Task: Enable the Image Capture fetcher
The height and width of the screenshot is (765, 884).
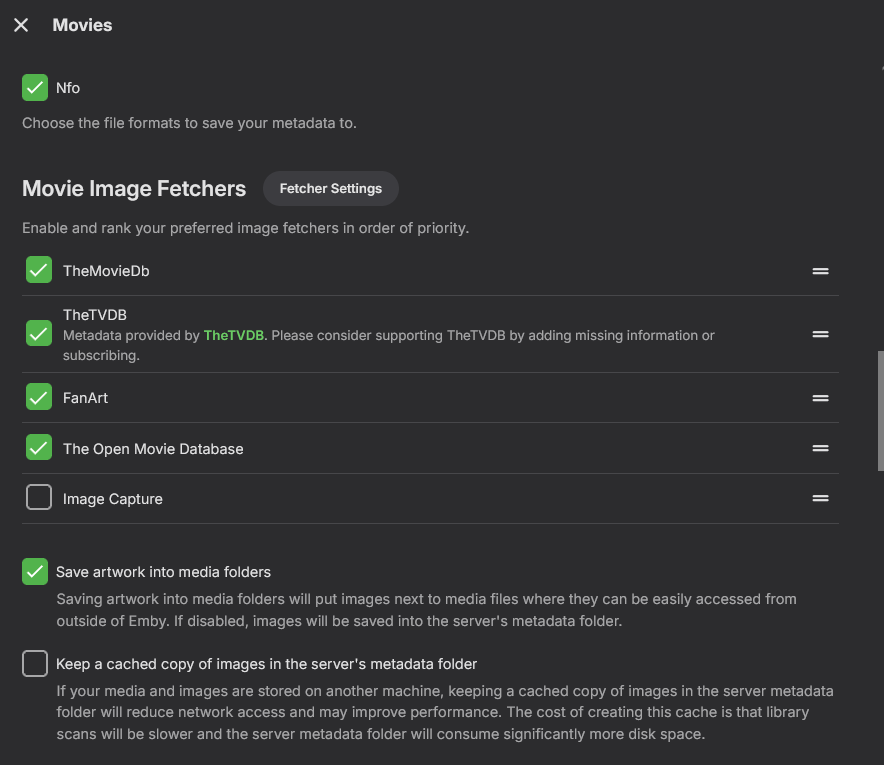Action: pos(39,497)
